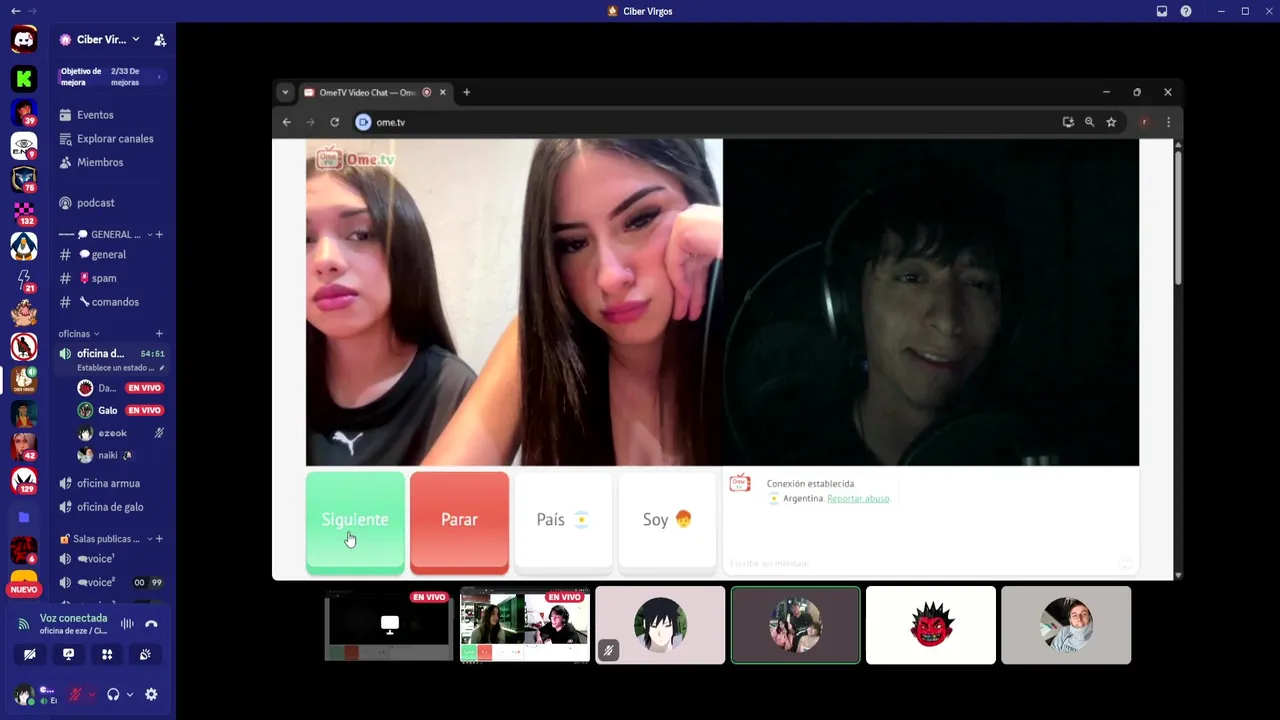Open the green K server icon

tap(24, 78)
